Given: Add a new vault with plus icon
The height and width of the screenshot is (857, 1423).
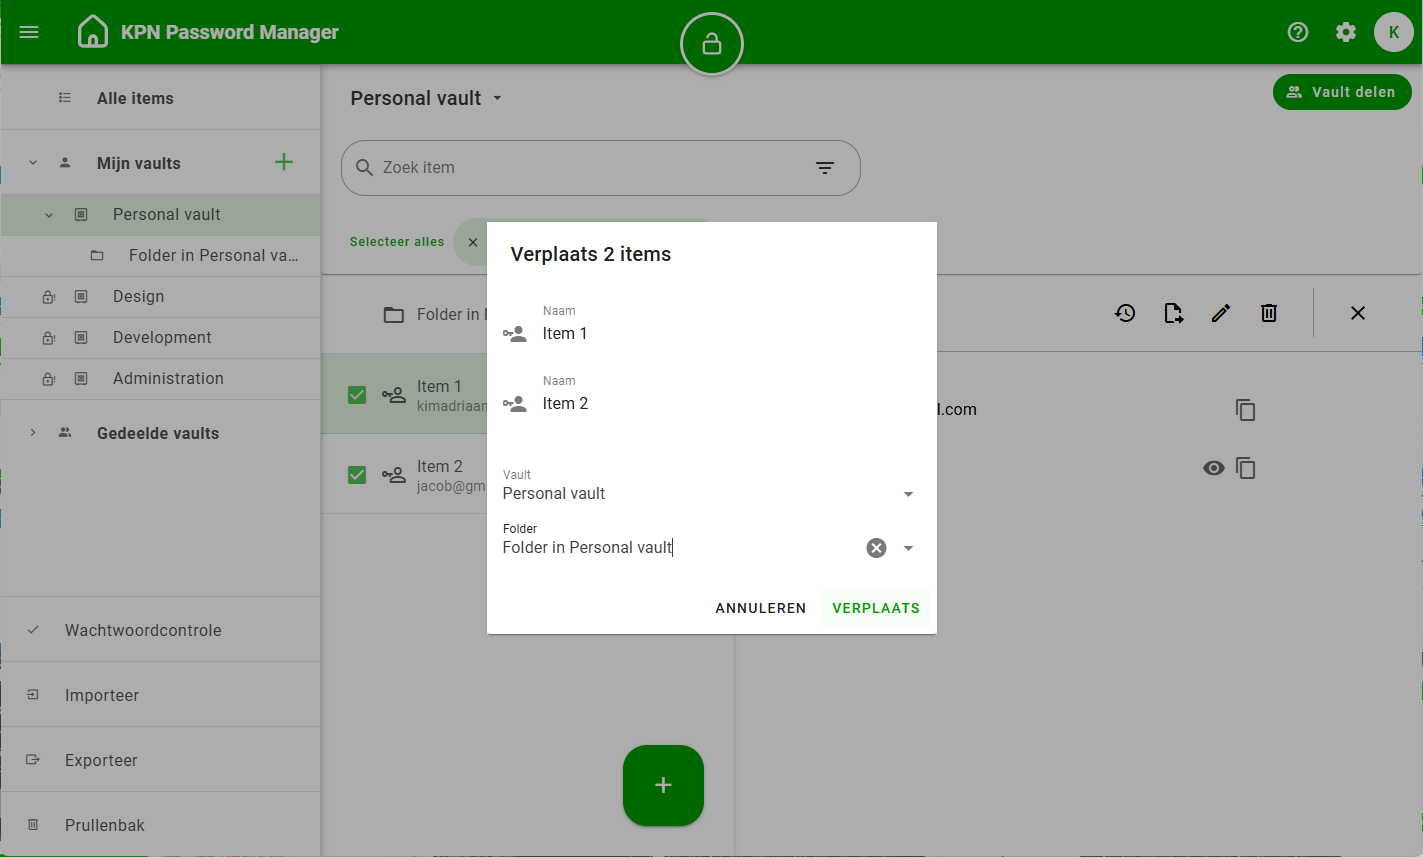Looking at the screenshot, I should coord(284,162).
